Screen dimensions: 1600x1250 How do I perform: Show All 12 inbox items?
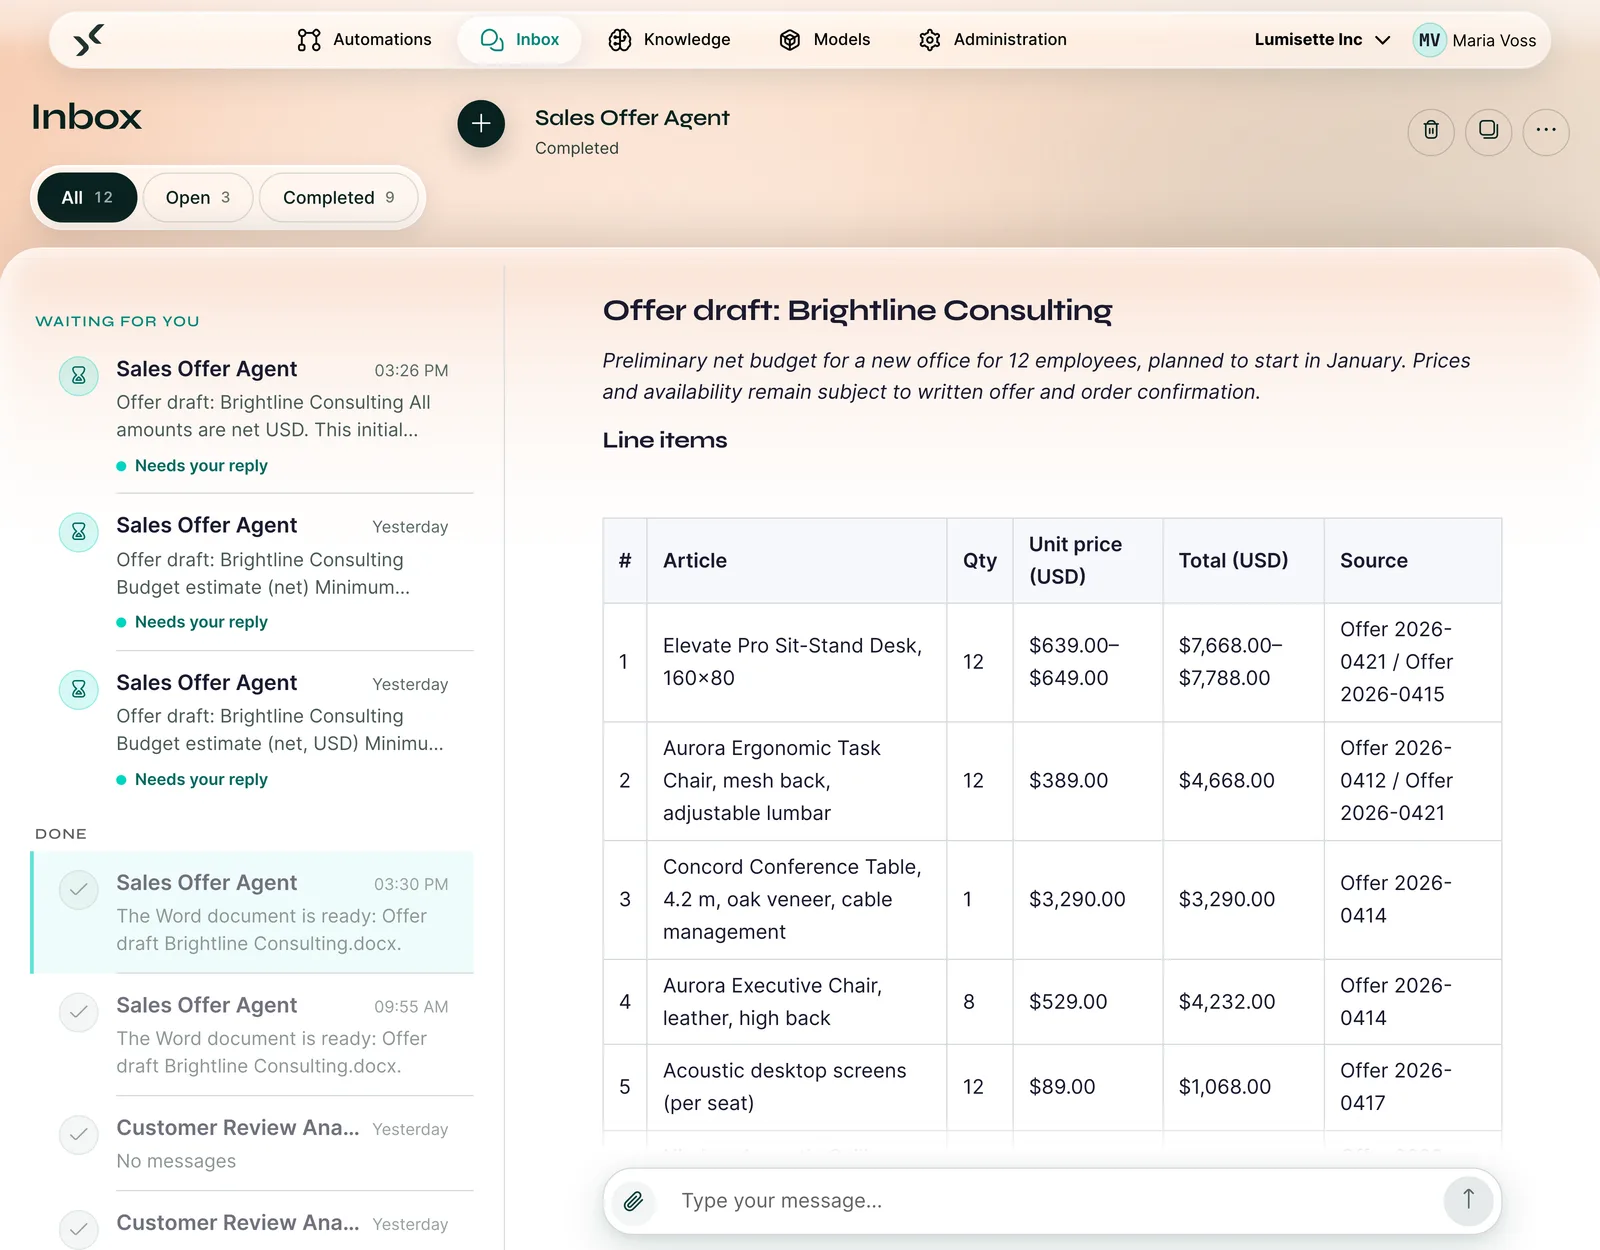tap(87, 198)
